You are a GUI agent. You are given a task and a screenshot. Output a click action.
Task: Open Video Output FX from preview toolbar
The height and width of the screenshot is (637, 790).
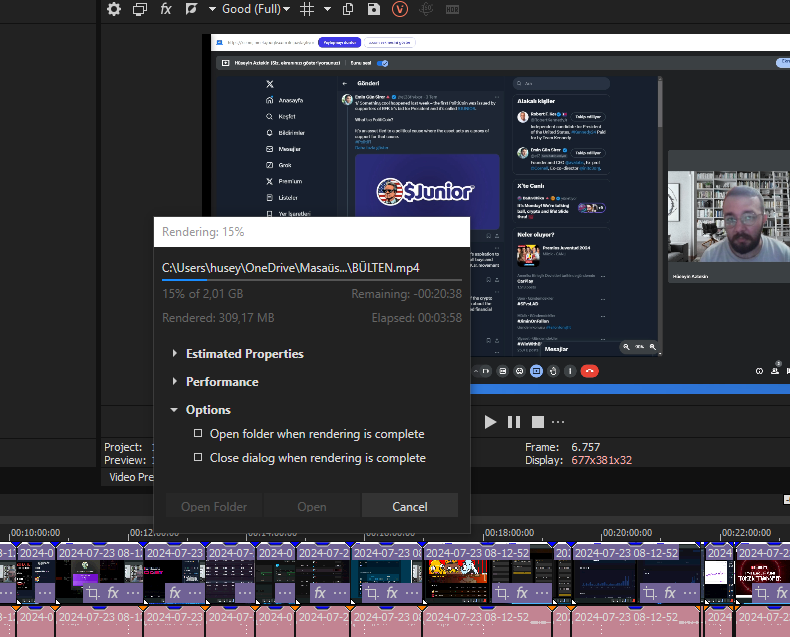(x=166, y=9)
